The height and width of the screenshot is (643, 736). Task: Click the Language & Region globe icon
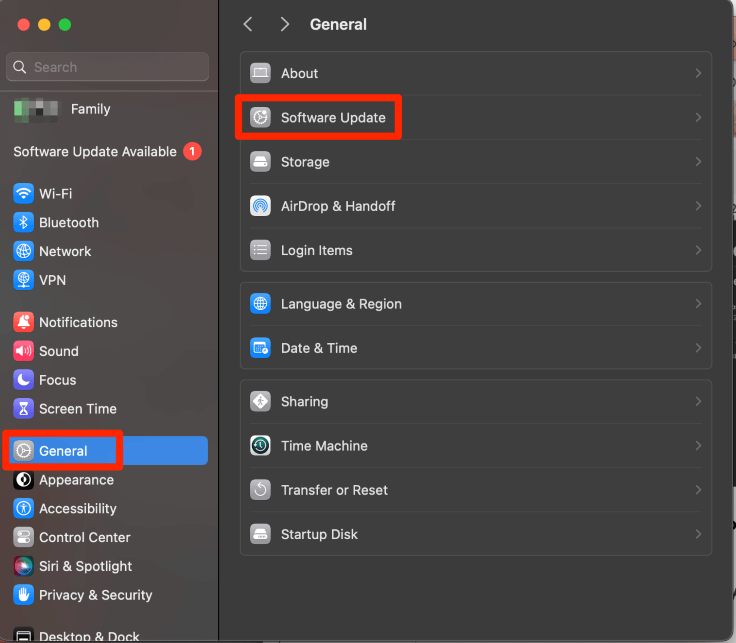click(260, 304)
